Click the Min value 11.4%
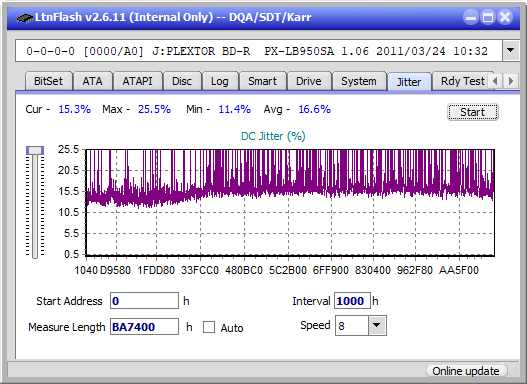The image size is (527, 384). (235, 109)
